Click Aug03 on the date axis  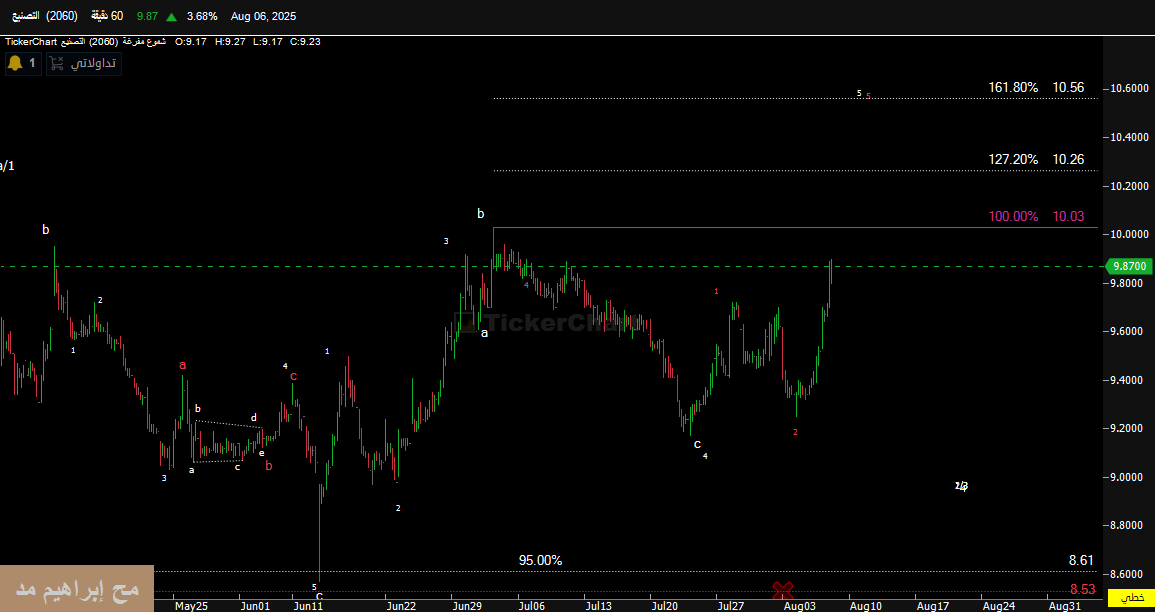click(799, 606)
